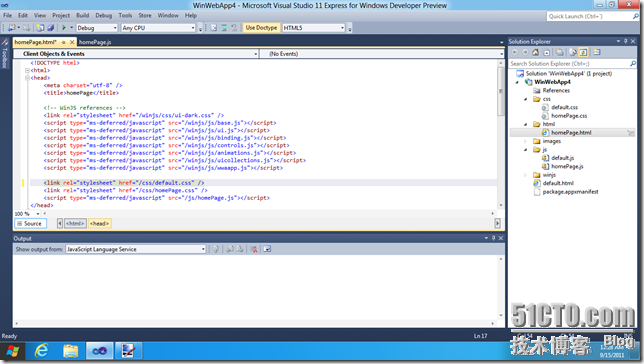Image resolution: width=644 pixels, height=364 pixels.
Task: Click Visual Studio taskbar icon
Action: click(x=99, y=351)
